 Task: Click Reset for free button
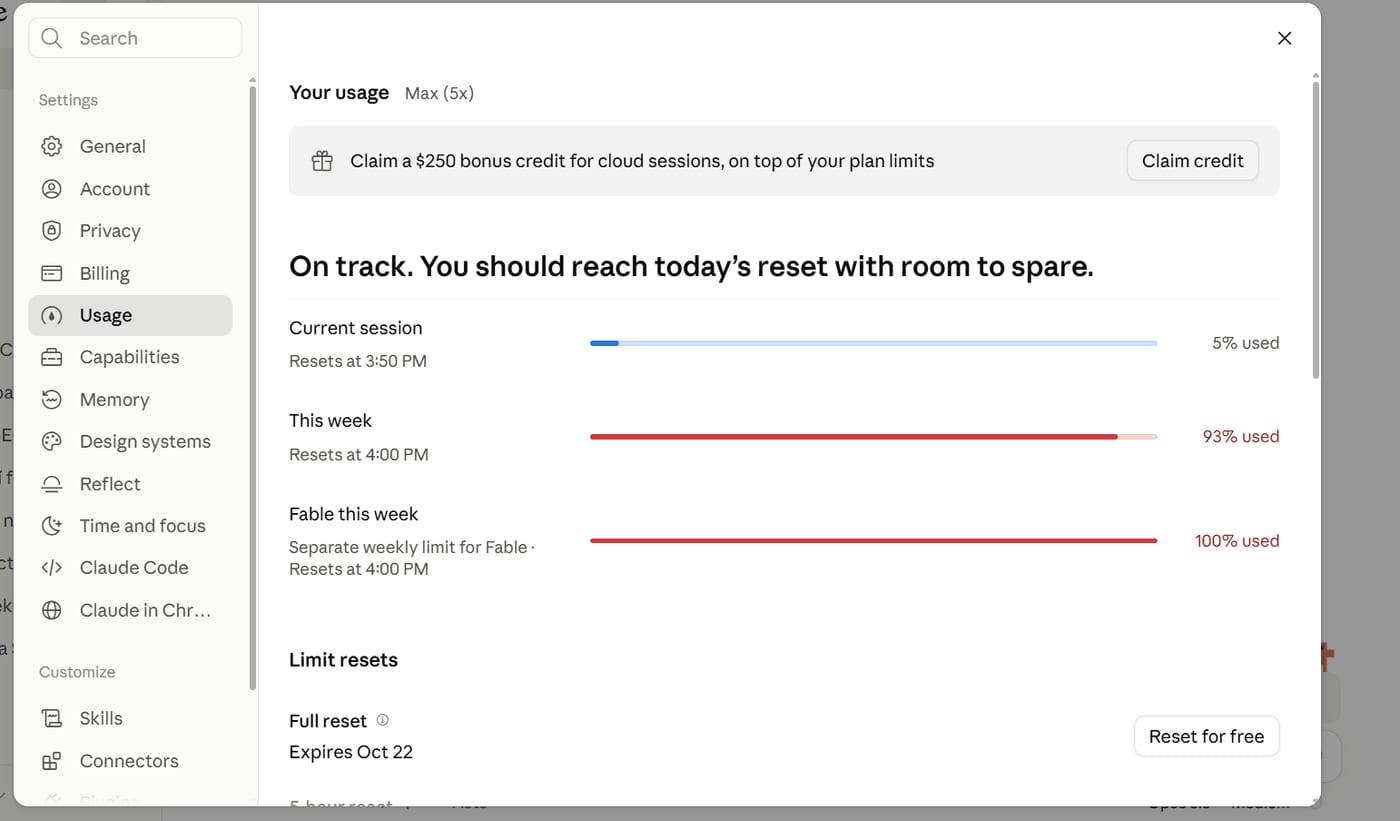tap(1206, 736)
